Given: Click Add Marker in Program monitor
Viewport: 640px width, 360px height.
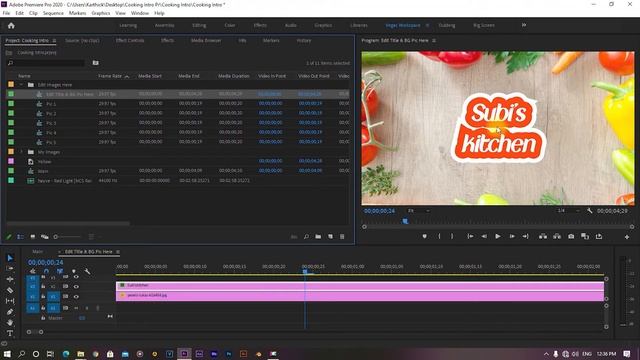Looking at the screenshot, I should click(x=424, y=236).
